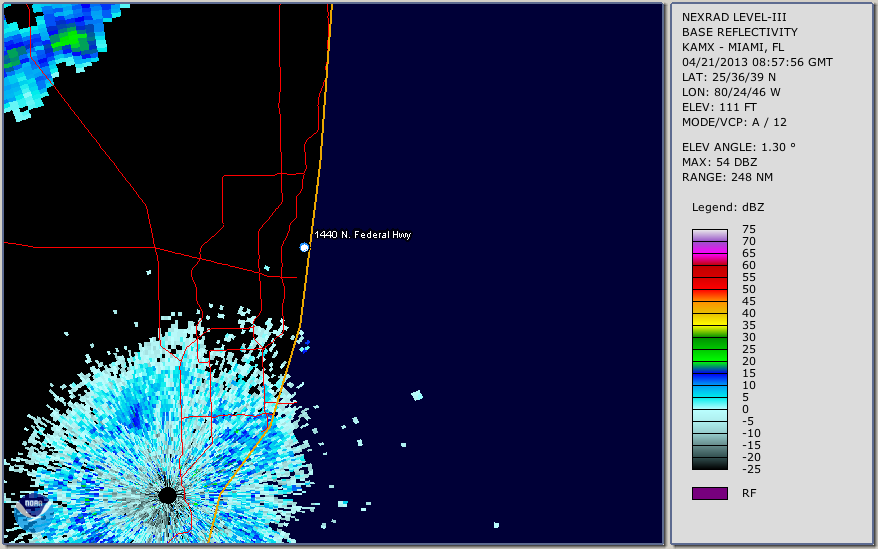Click the purple RF legend swatch
The width and height of the screenshot is (878, 549).
pyautogui.click(x=709, y=493)
